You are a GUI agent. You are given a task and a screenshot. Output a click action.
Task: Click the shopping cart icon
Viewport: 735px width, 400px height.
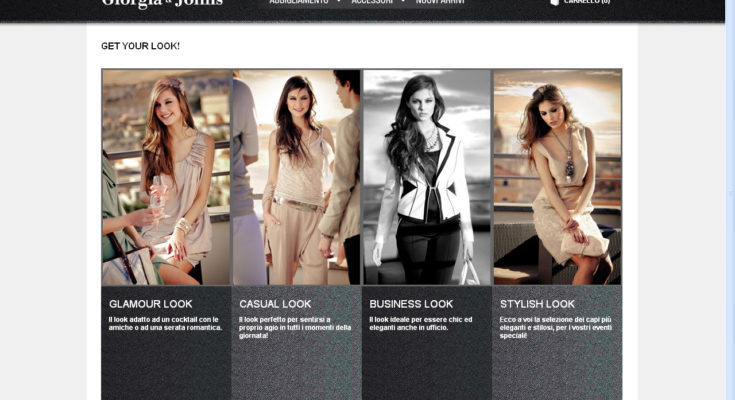coord(555,3)
